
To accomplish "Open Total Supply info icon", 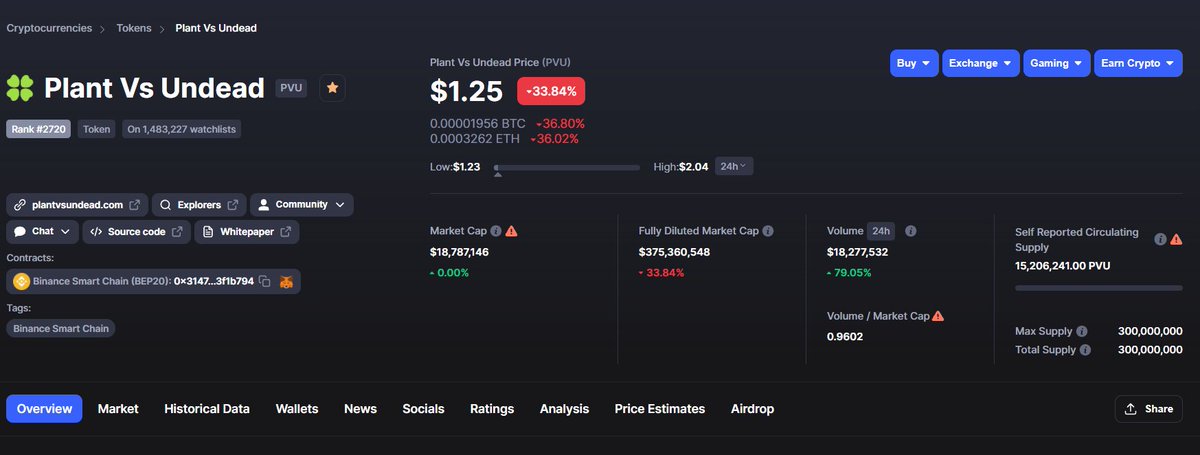I will pyautogui.click(x=1086, y=350).
